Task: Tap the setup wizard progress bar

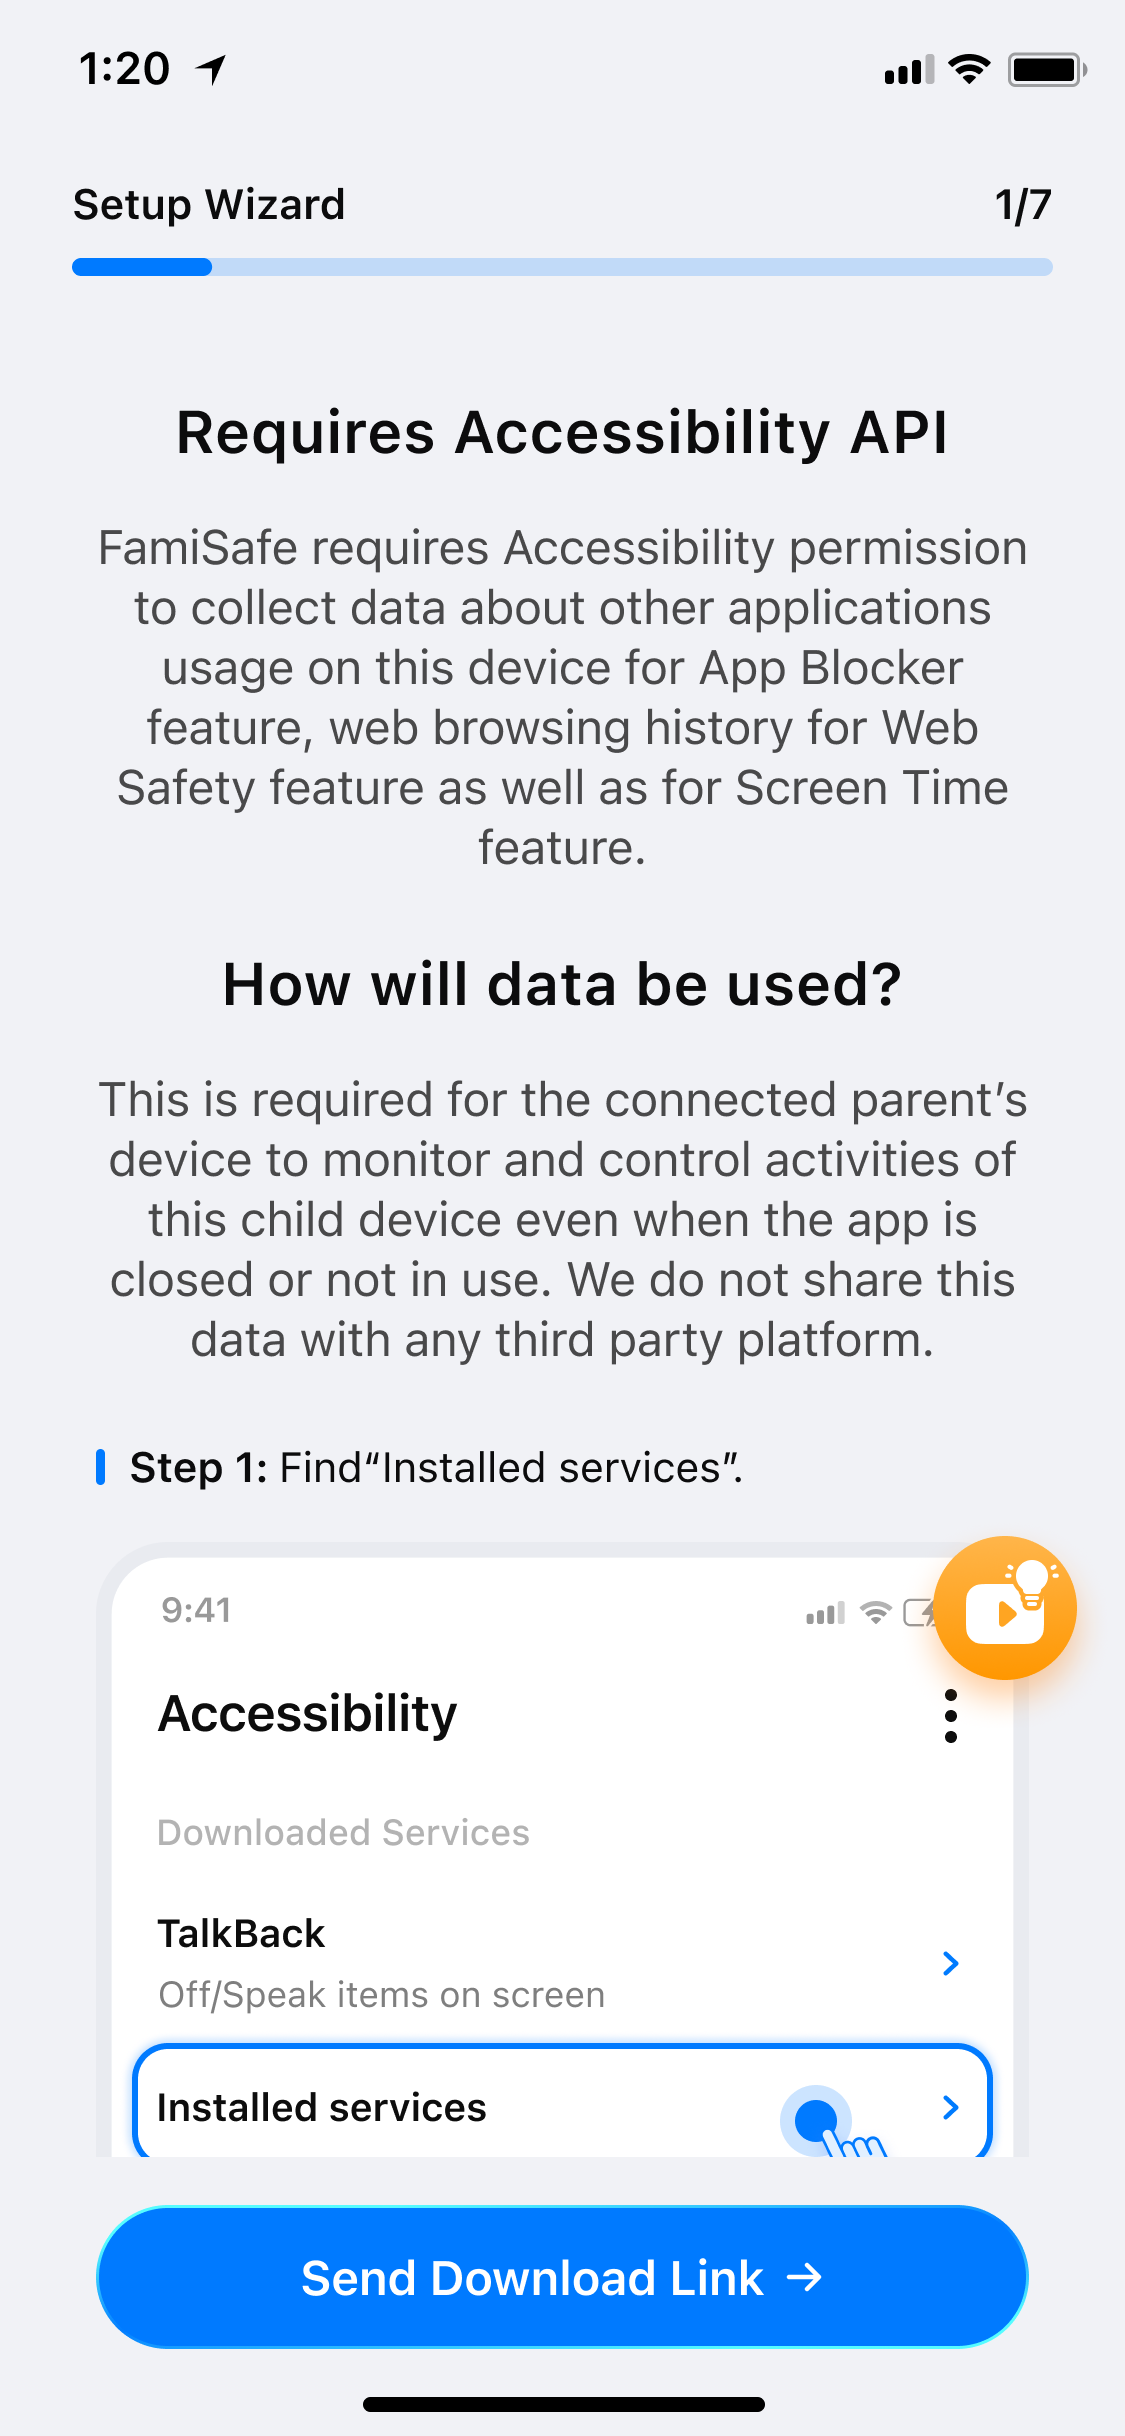Action: coord(562,267)
